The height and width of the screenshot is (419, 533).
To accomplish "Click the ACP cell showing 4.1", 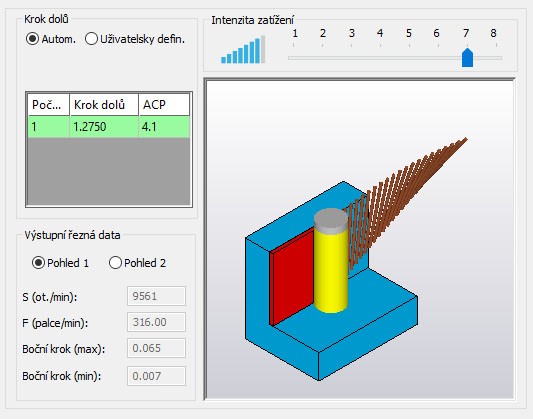I will click(164, 127).
